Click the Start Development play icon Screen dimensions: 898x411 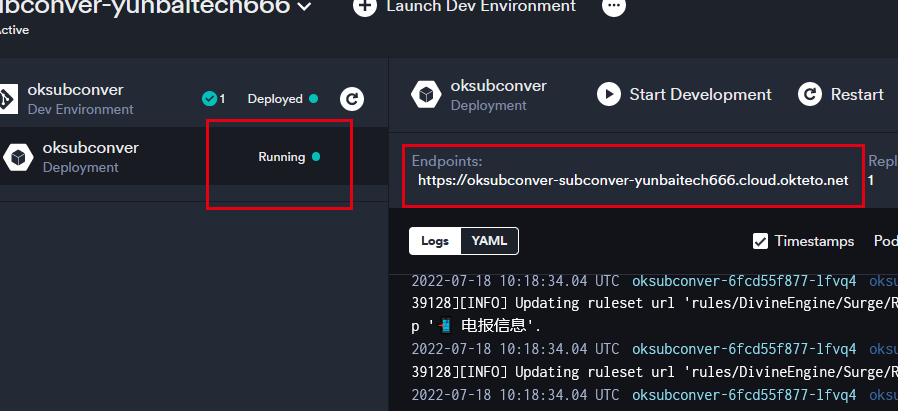(609, 94)
